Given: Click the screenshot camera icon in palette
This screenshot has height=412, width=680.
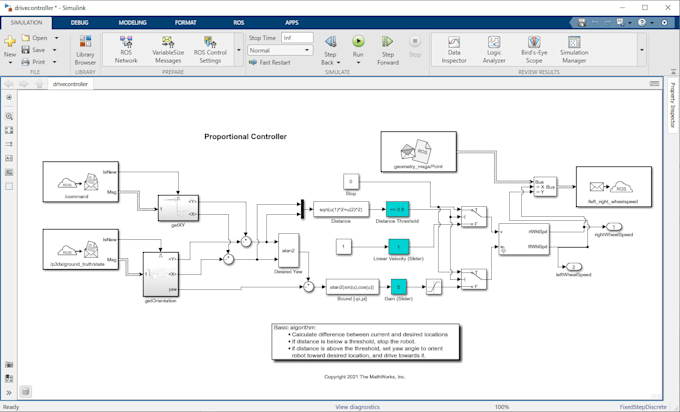Looking at the screenshot, I should pos(9,365).
